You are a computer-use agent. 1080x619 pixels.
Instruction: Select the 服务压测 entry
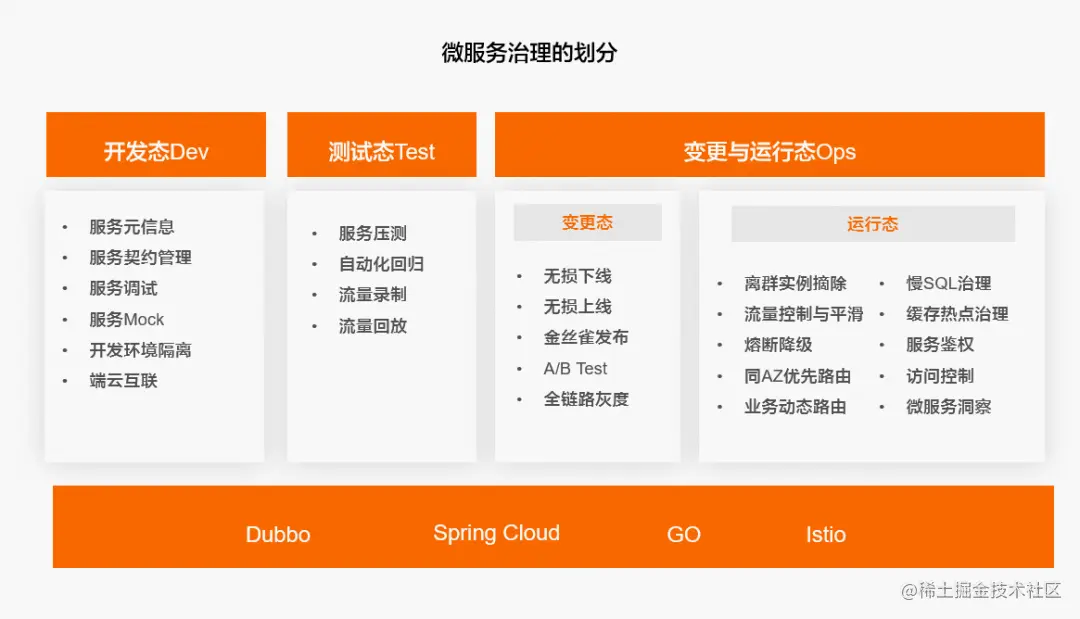[373, 233]
